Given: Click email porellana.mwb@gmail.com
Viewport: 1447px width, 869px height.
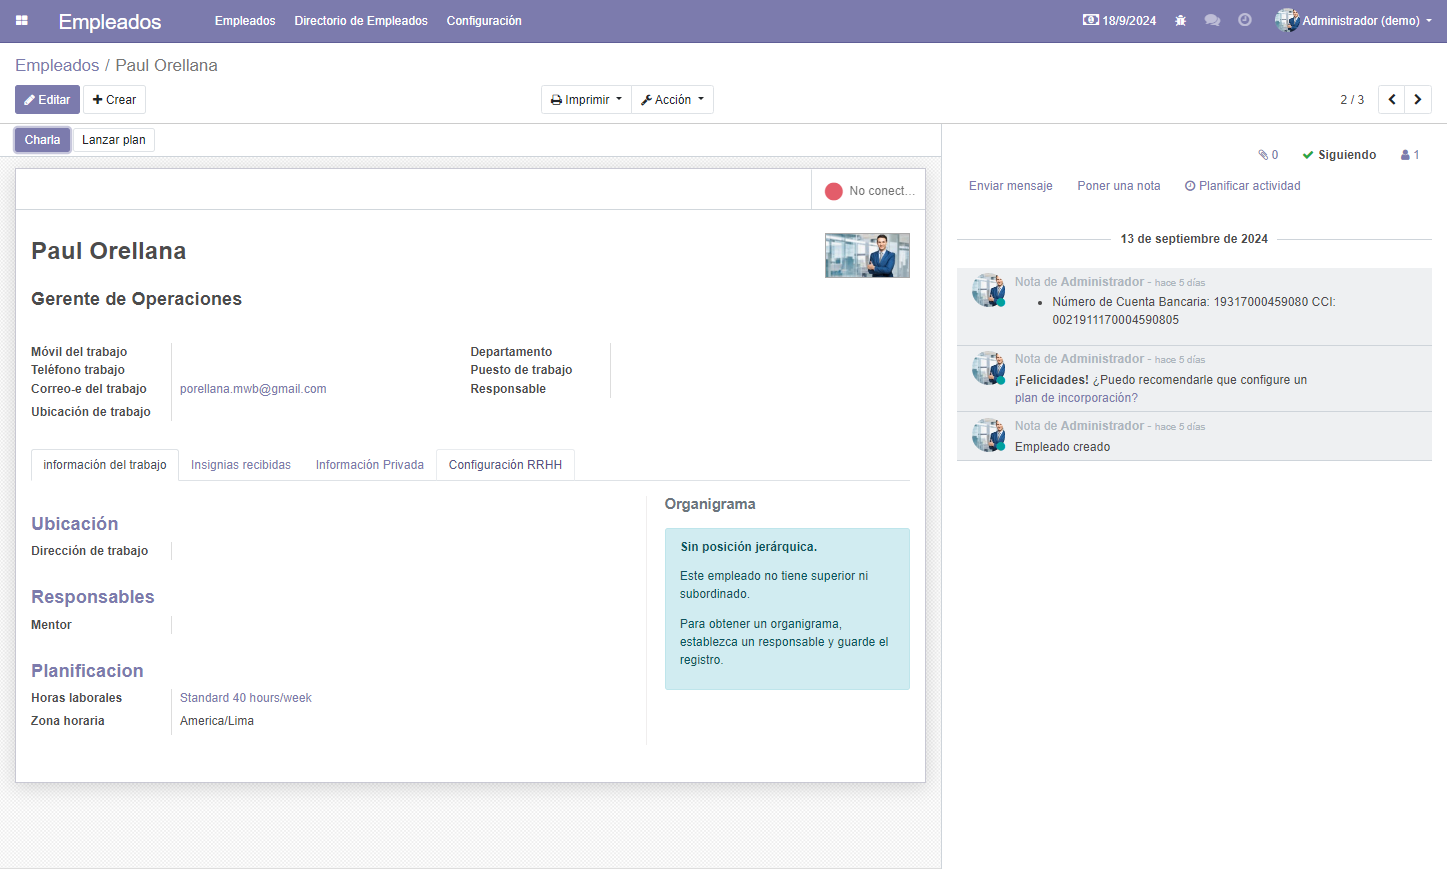Looking at the screenshot, I should 253,389.
